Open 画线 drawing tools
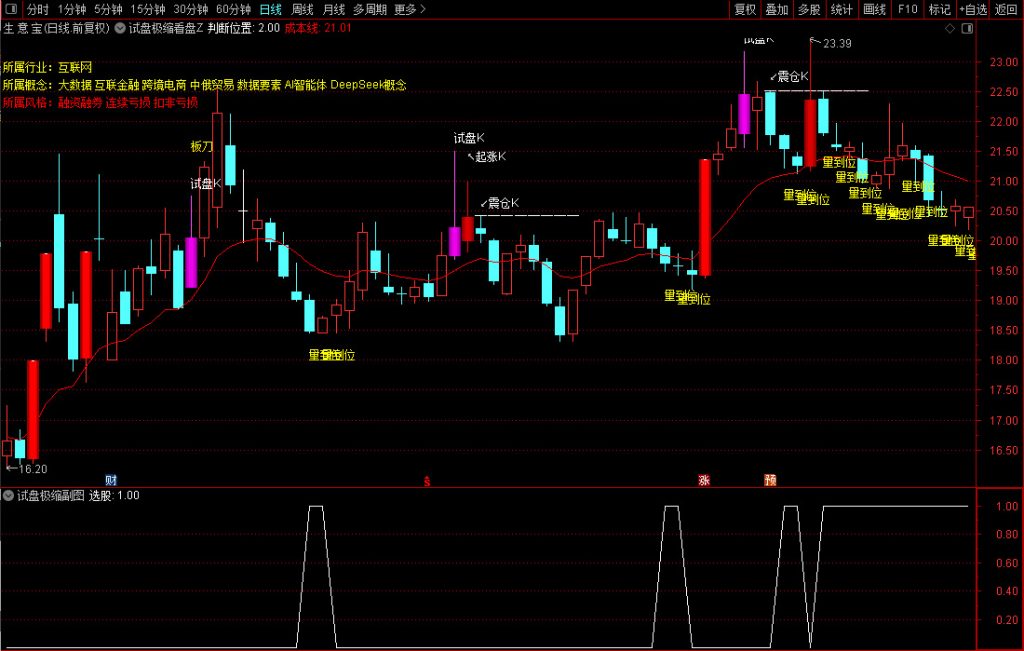 874,9
